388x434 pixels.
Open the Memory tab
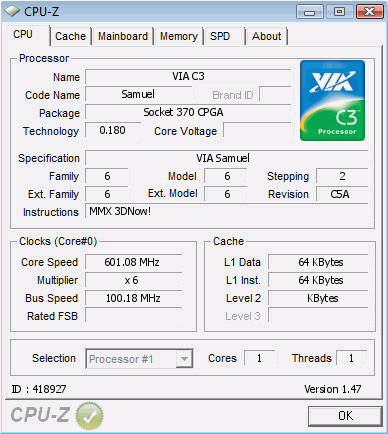[179, 36]
